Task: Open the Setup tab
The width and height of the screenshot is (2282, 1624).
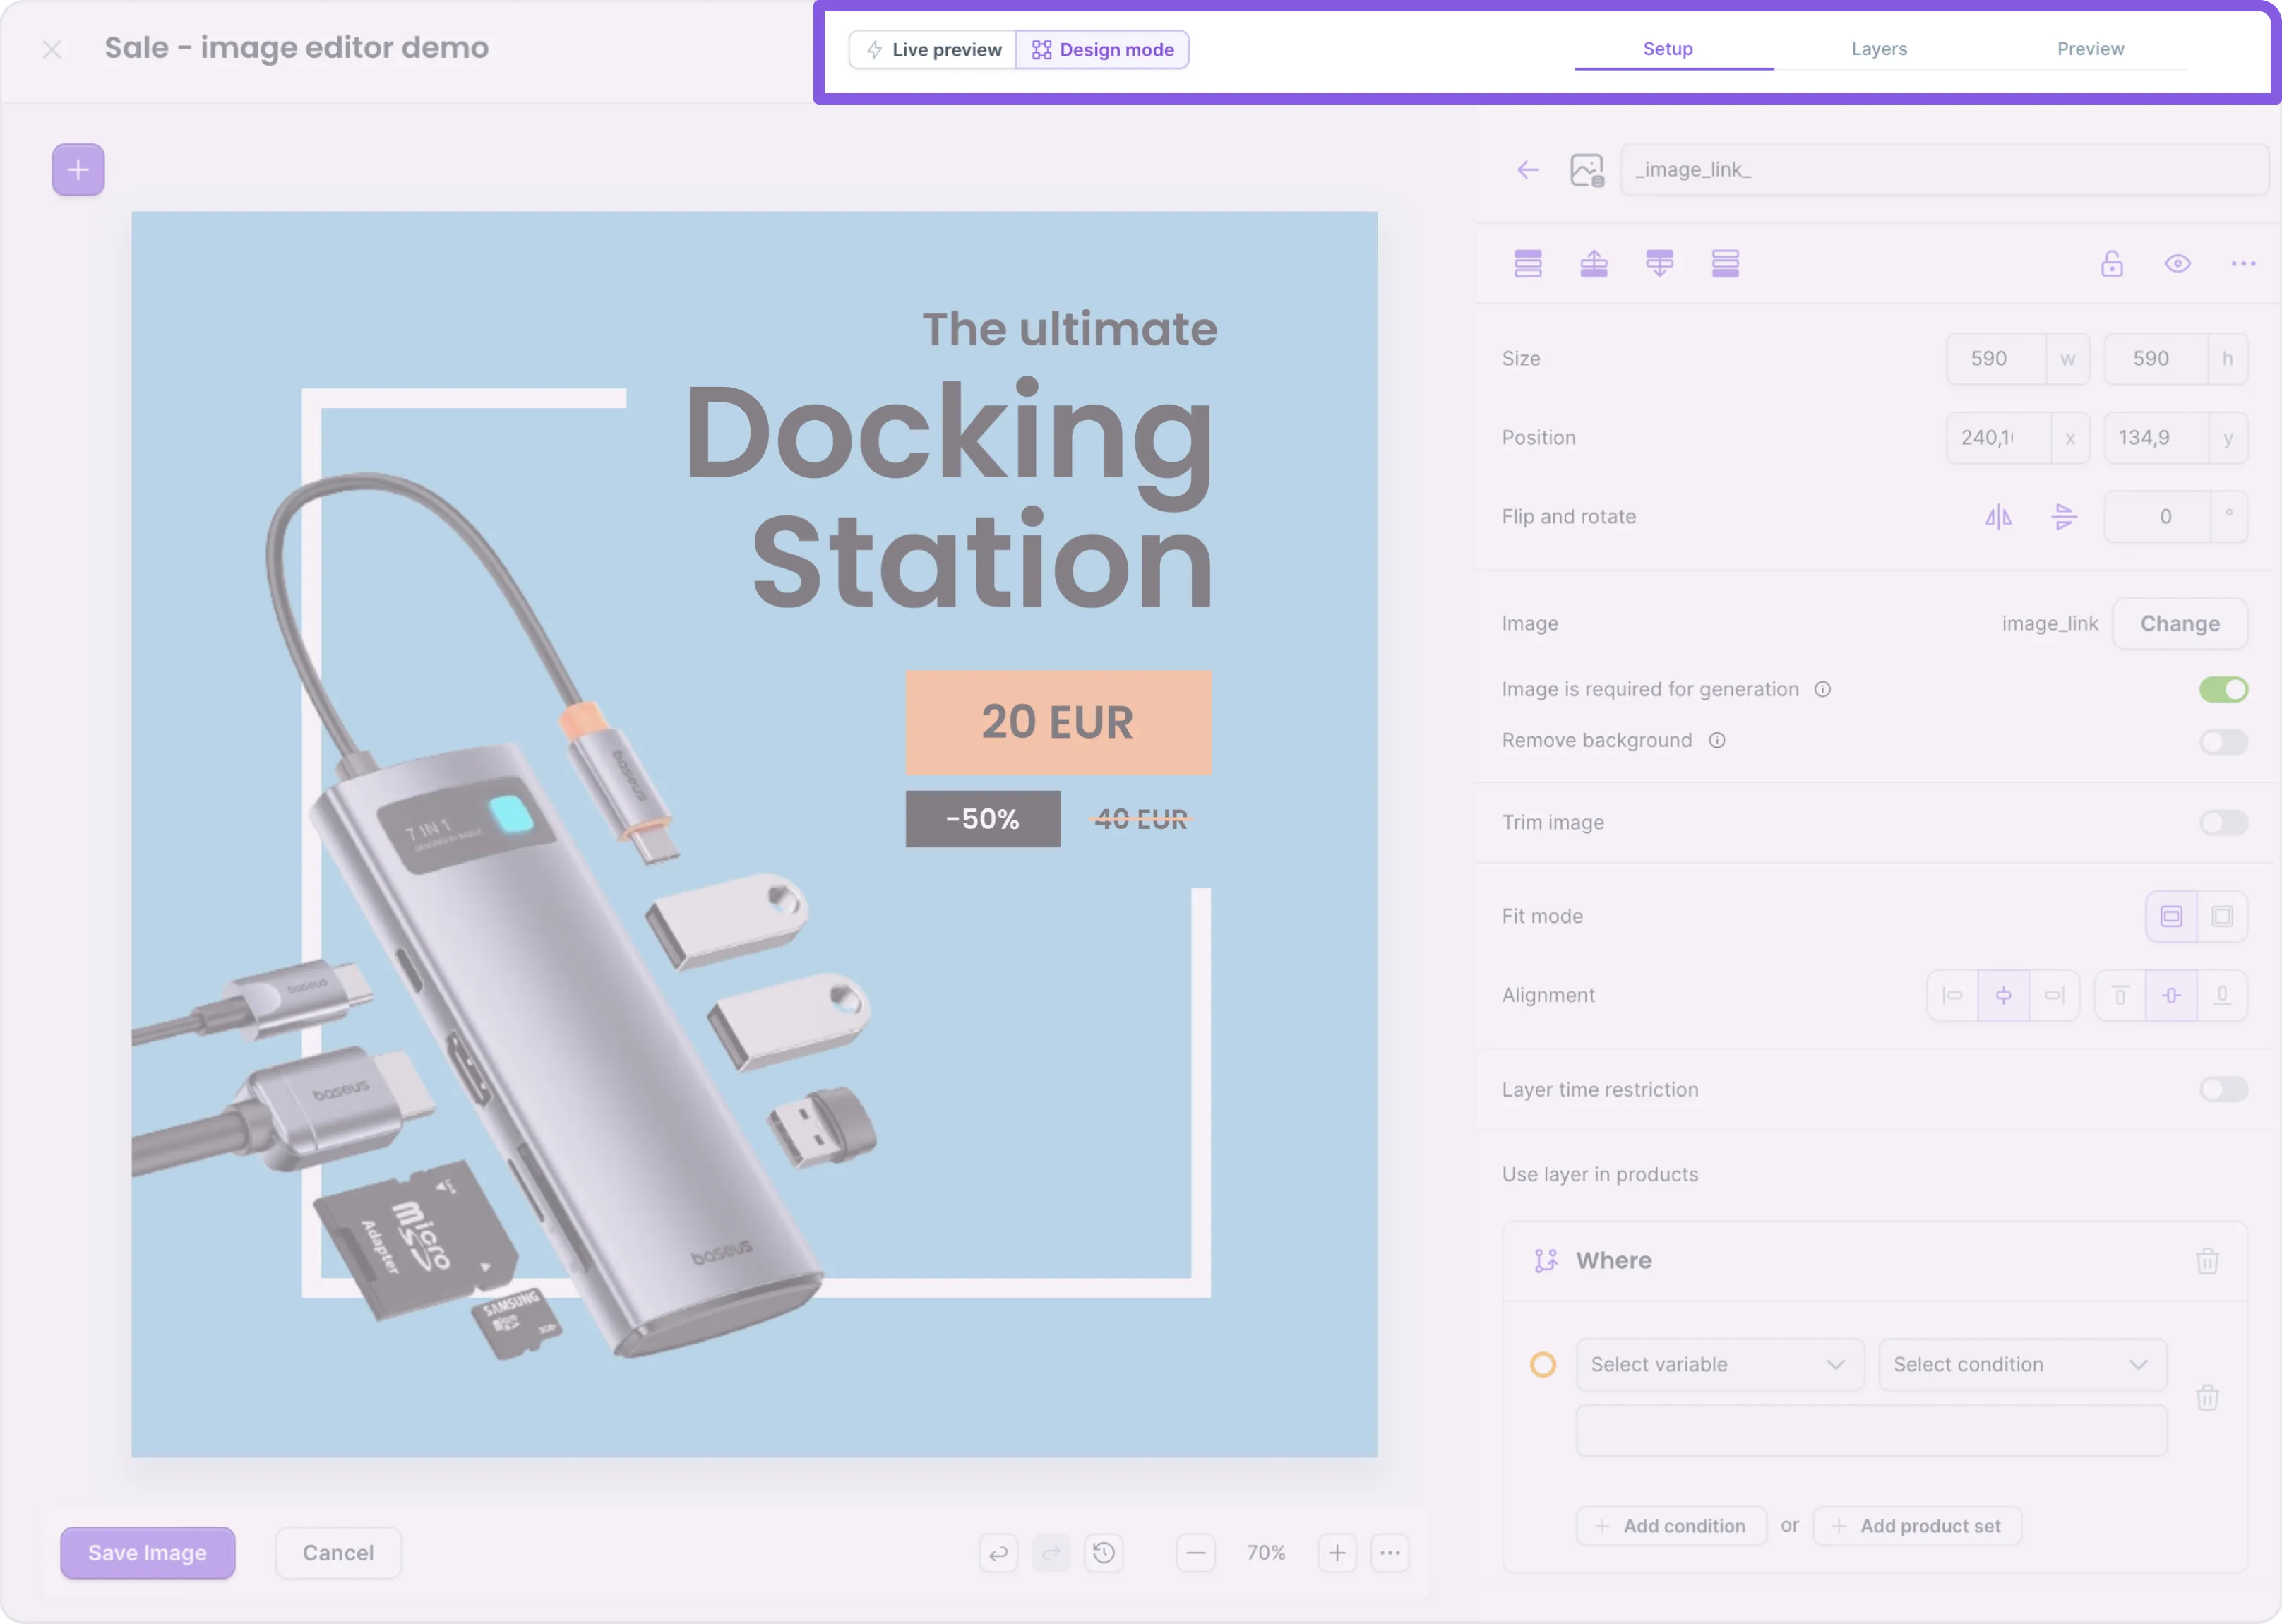Action: coord(1668,49)
